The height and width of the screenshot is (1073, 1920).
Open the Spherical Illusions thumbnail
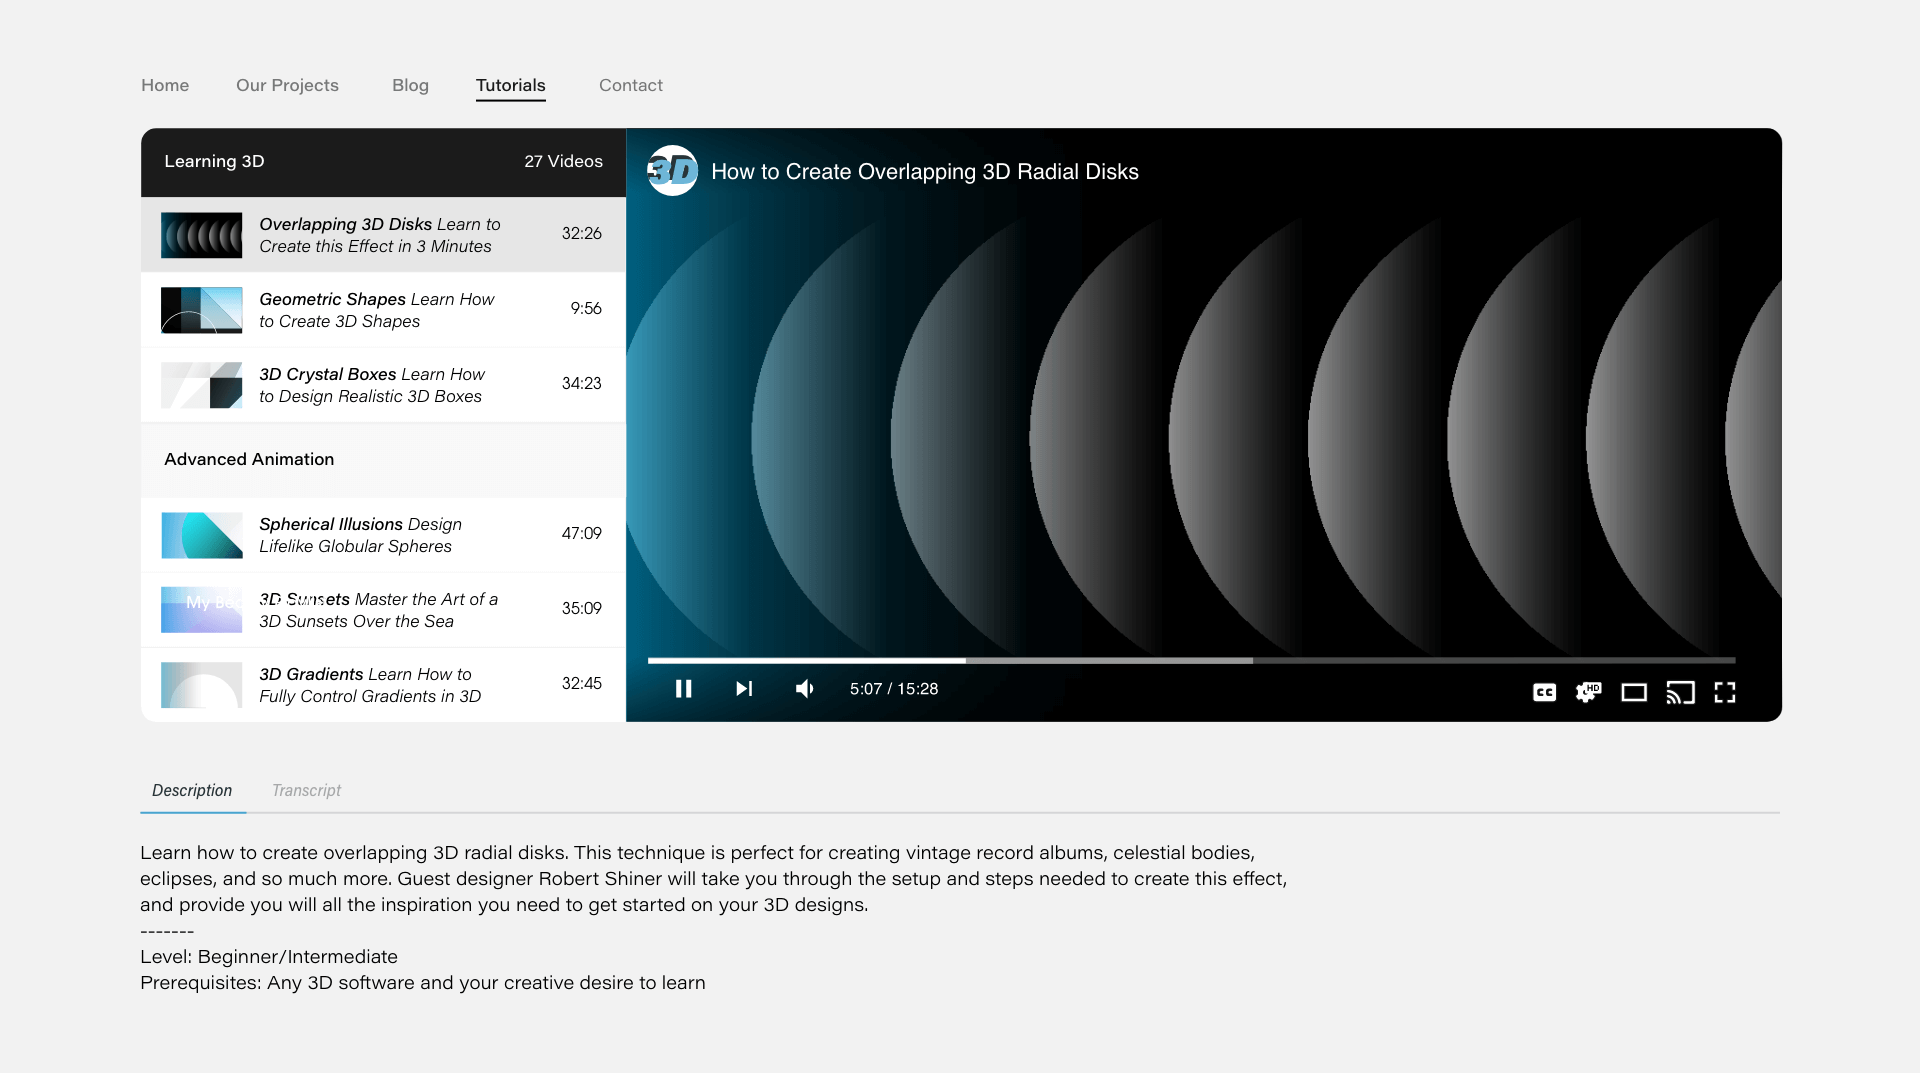click(x=202, y=535)
